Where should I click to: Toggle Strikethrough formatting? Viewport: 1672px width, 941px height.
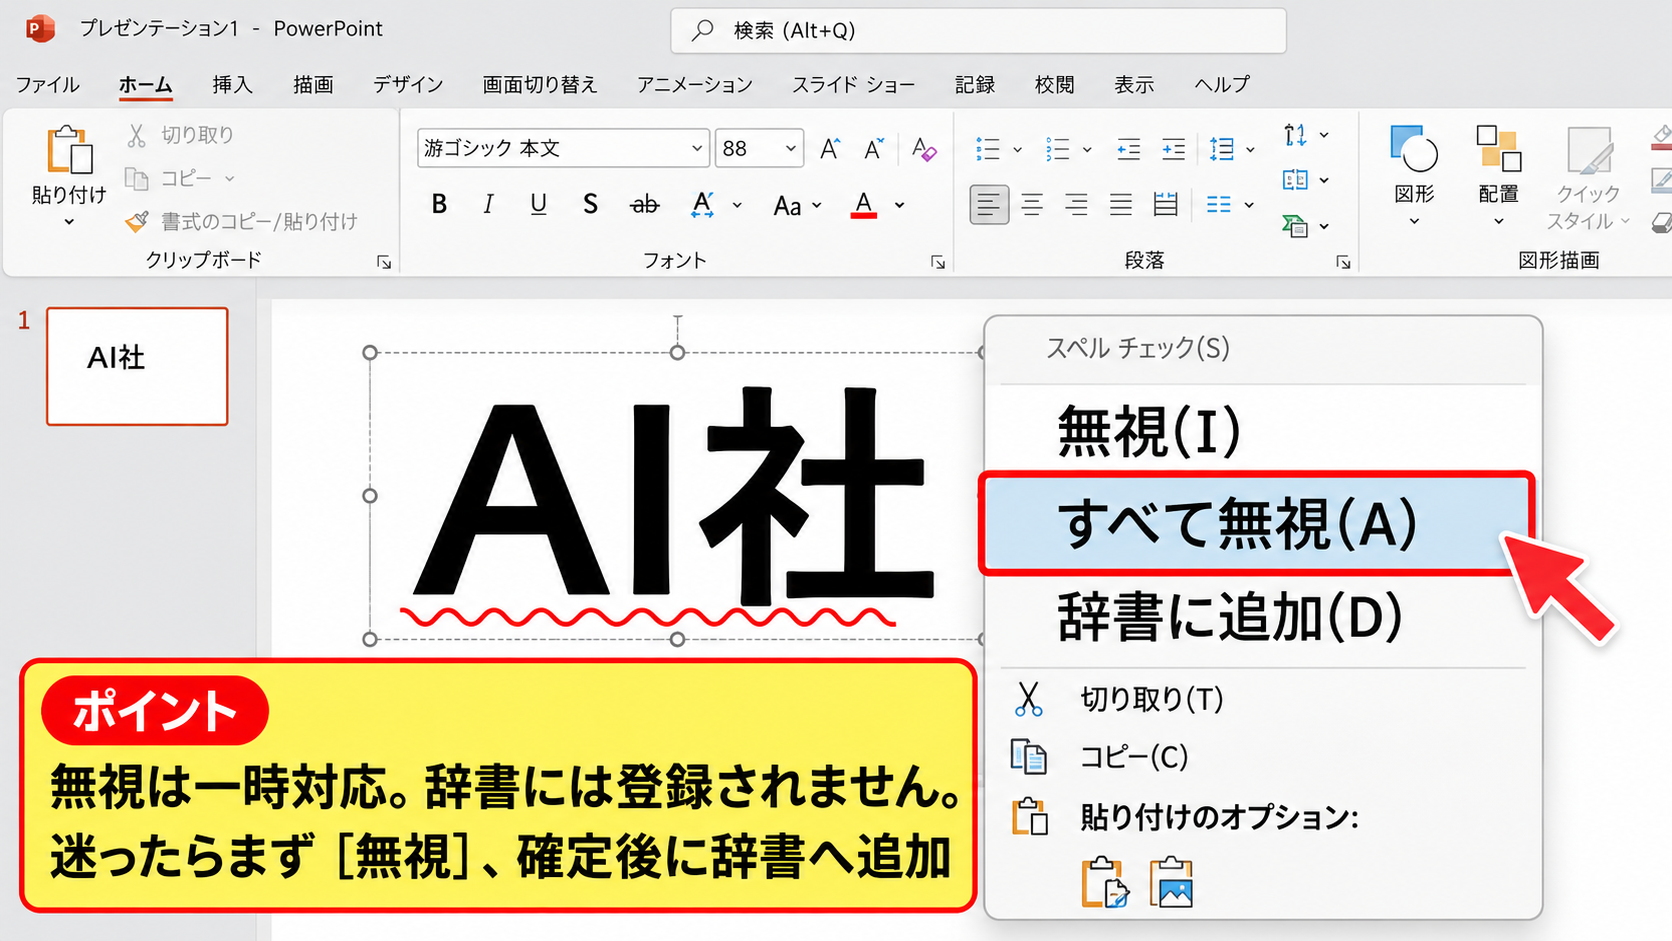click(645, 205)
